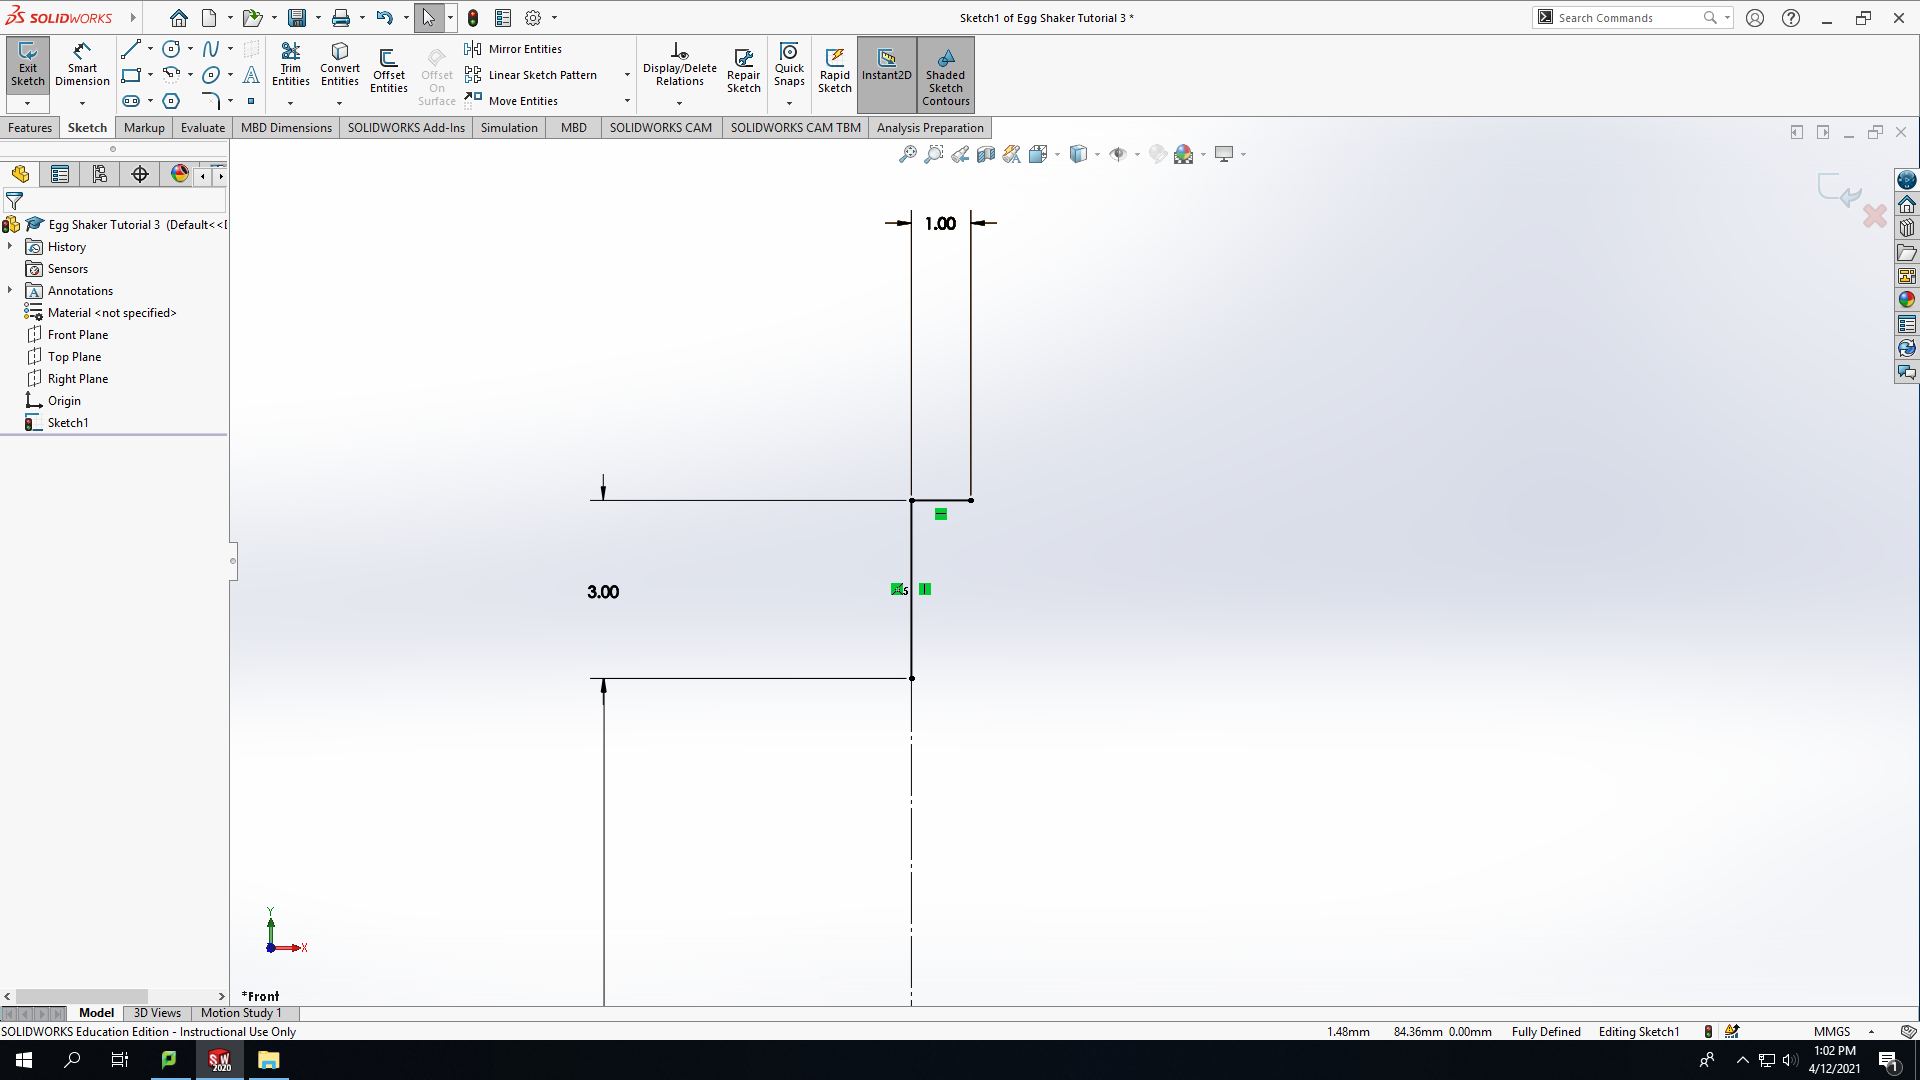Select the Ellipse tool
The height and width of the screenshot is (1080, 1920).
211,75
